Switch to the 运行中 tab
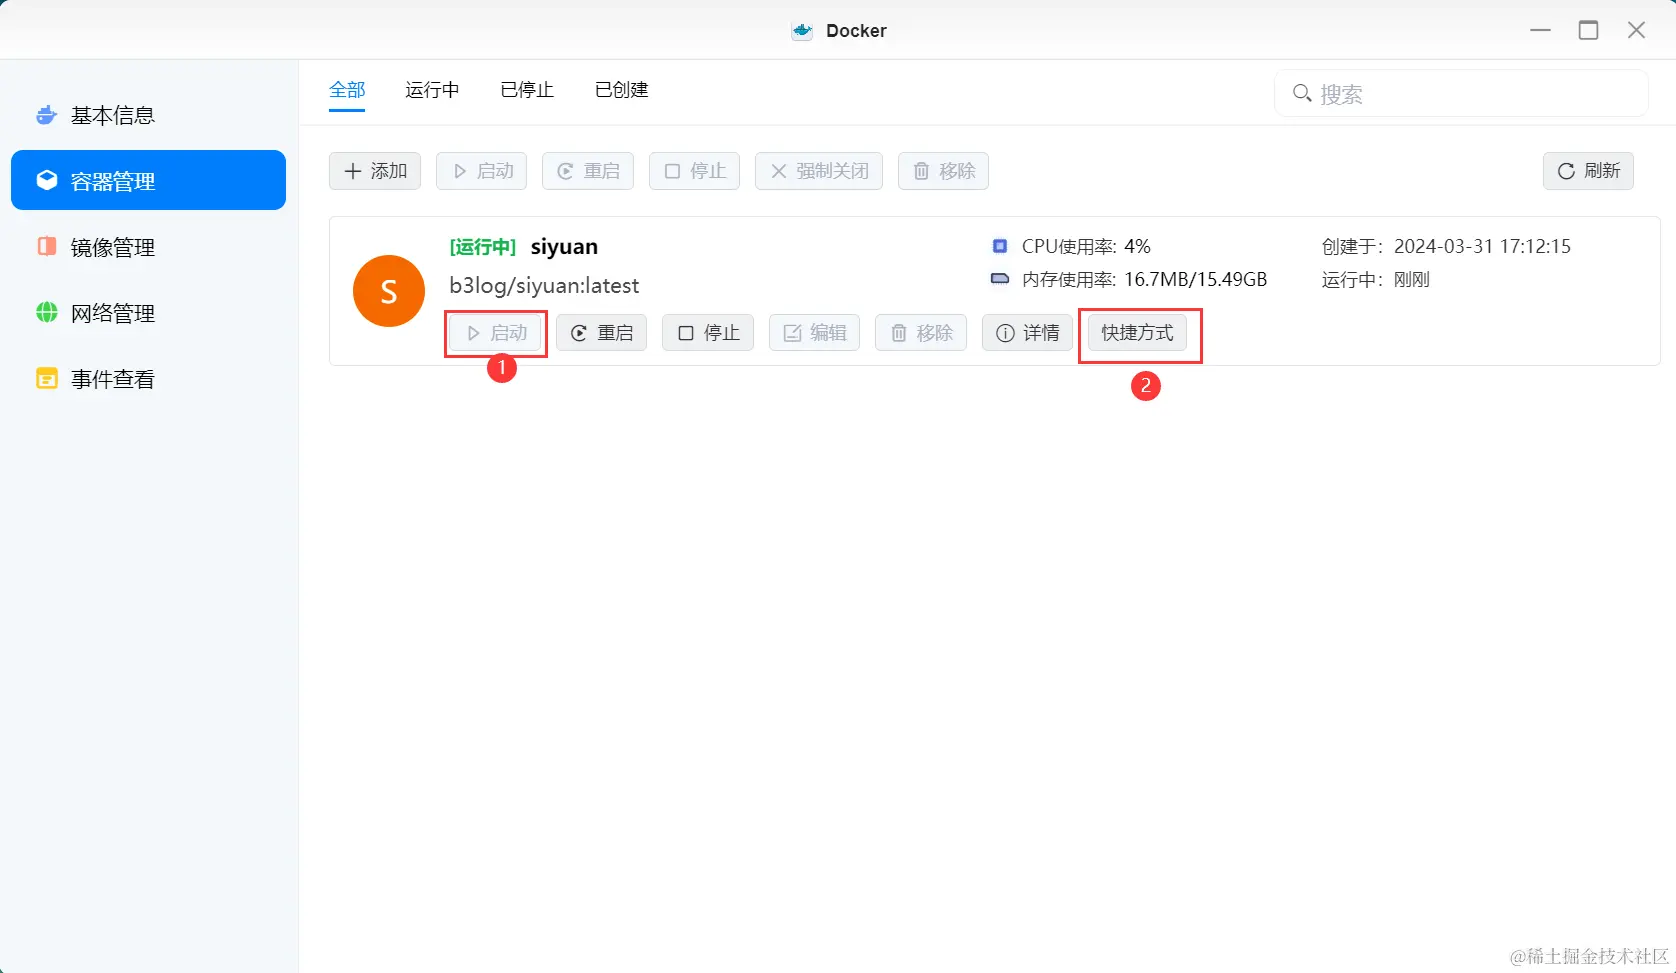1676x973 pixels. (x=432, y=90)
